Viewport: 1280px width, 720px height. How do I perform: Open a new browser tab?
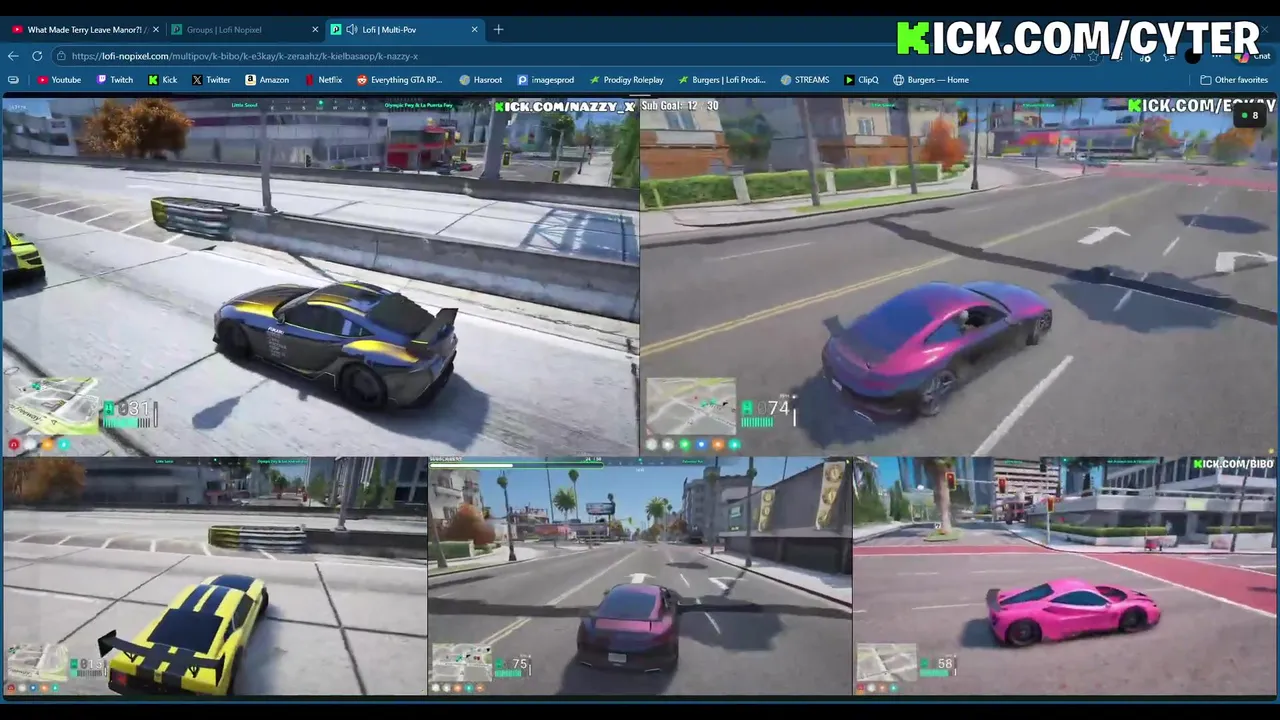[x=498, y=30]
